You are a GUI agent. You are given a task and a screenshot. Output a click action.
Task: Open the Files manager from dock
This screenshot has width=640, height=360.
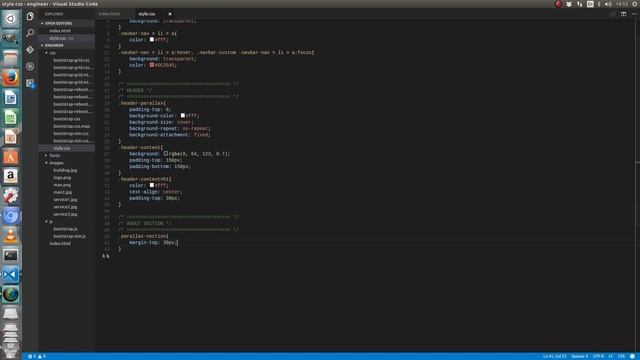(11, 58)
